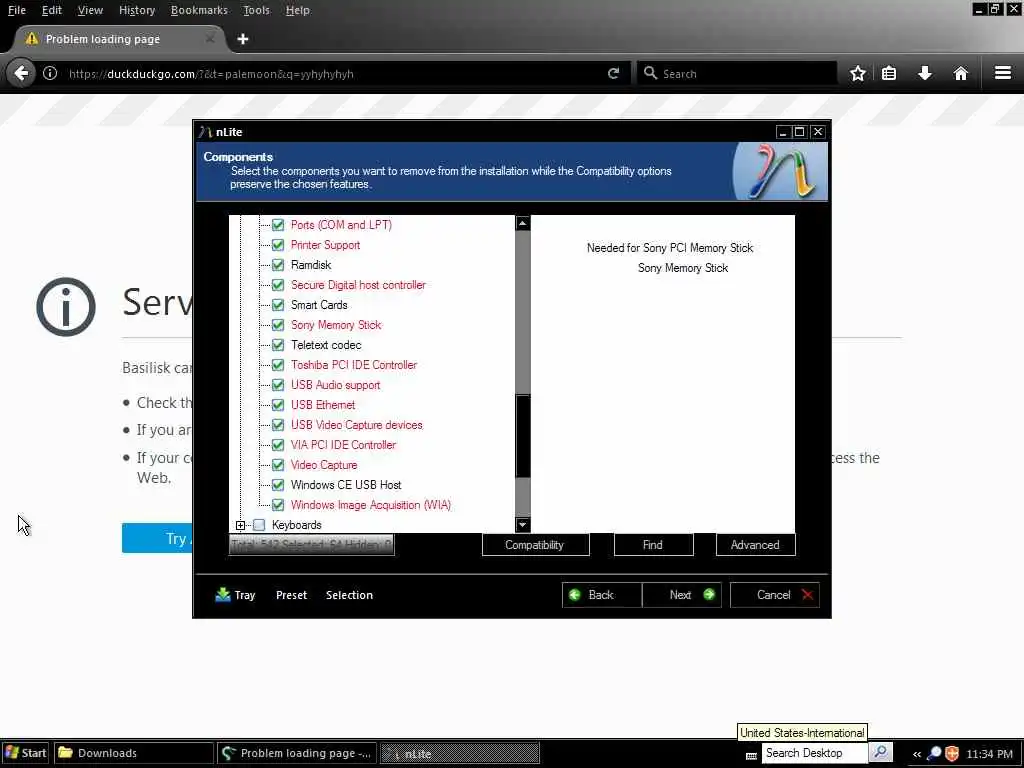Click the Search Desktop input field
1024x768 pixels.
pyautogui.click(x=814, y=753)
